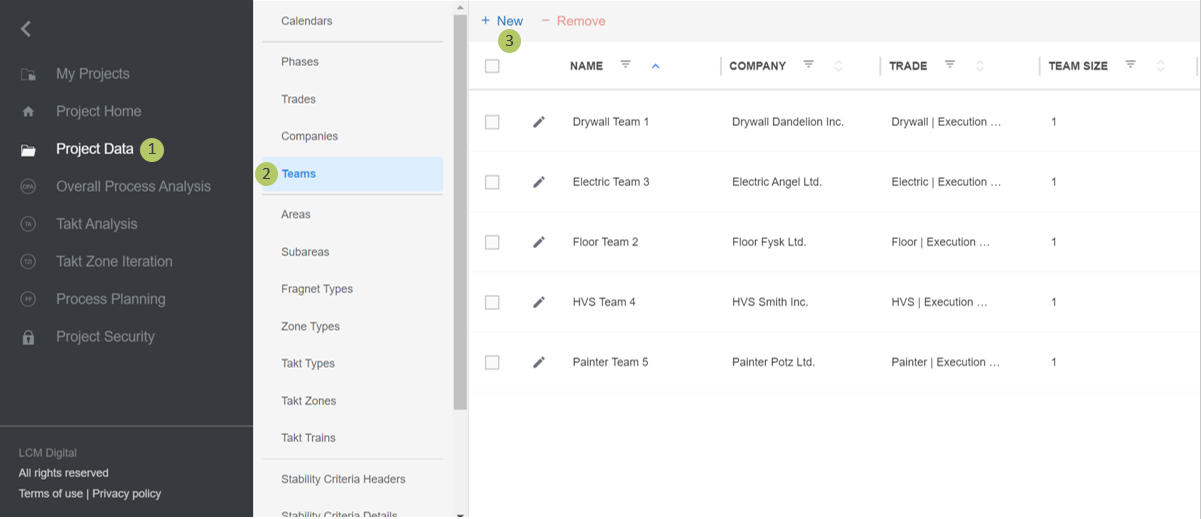Viewport: 1201px width, 519px height.
Task: Edit Electric Team 3 using pencil icon
Action: pyautogui.click(x=539, y=182)
